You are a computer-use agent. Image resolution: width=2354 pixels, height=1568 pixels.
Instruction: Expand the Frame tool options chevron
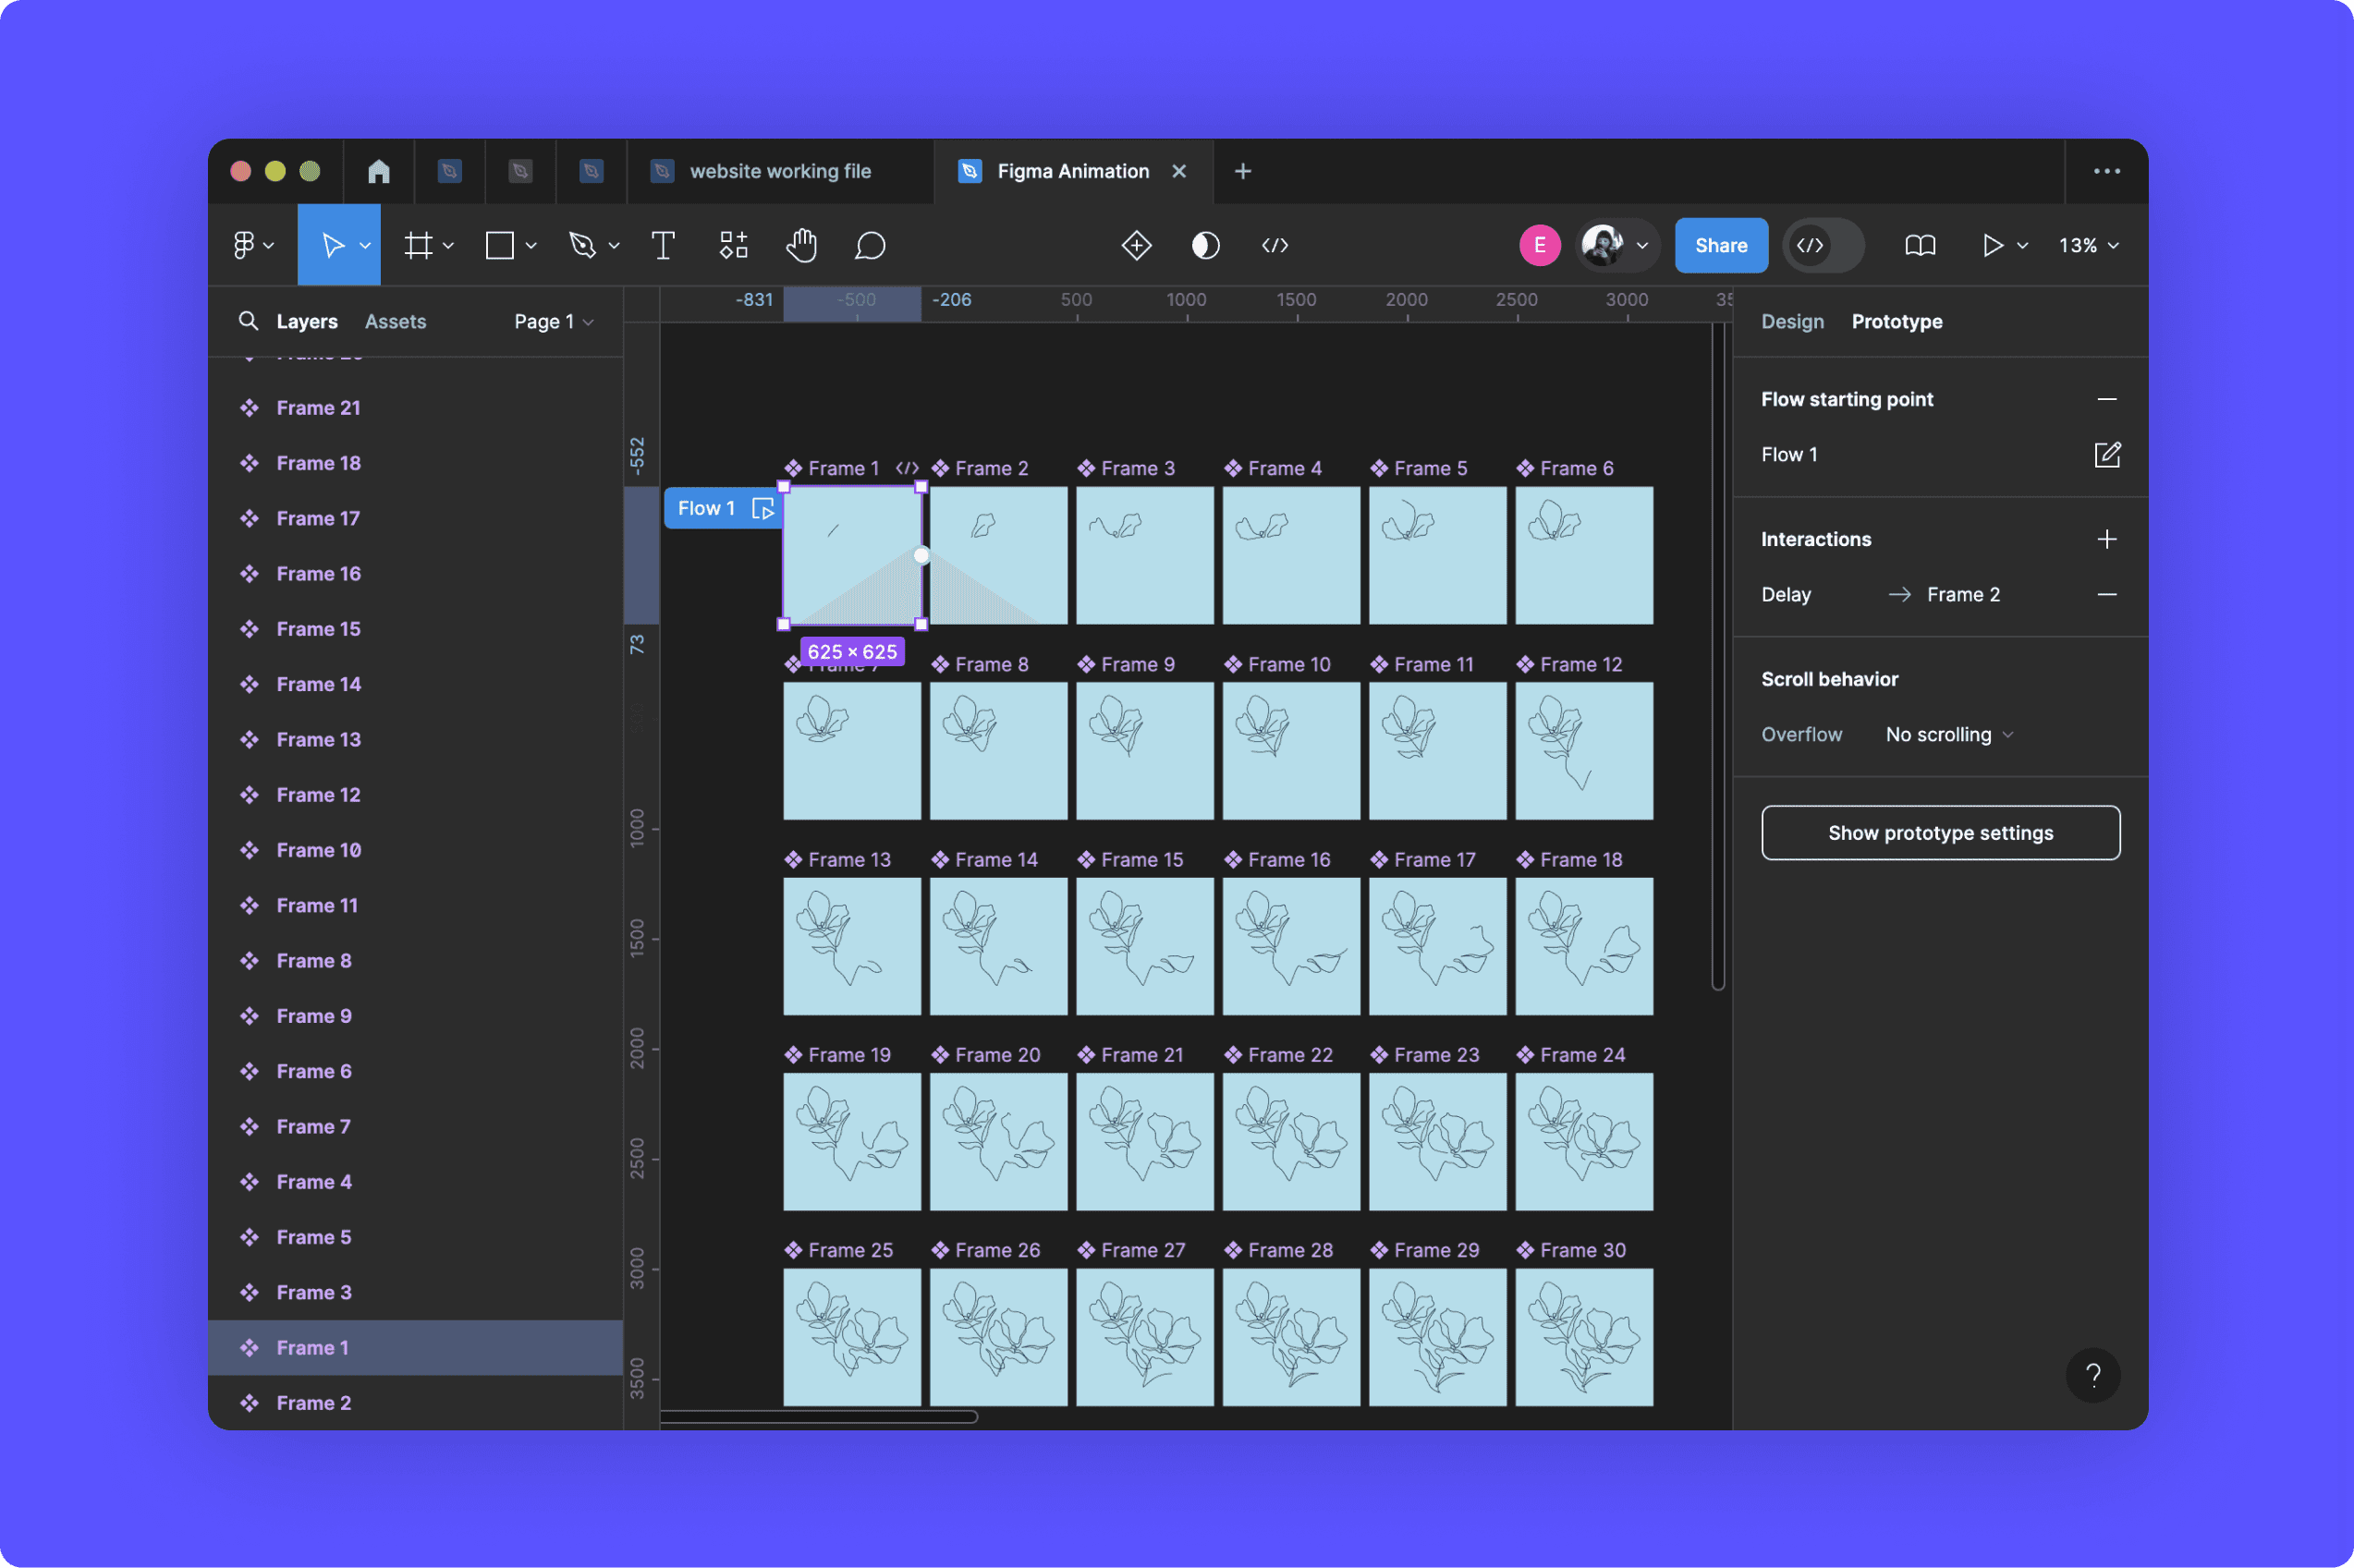[x=448, y=245]
